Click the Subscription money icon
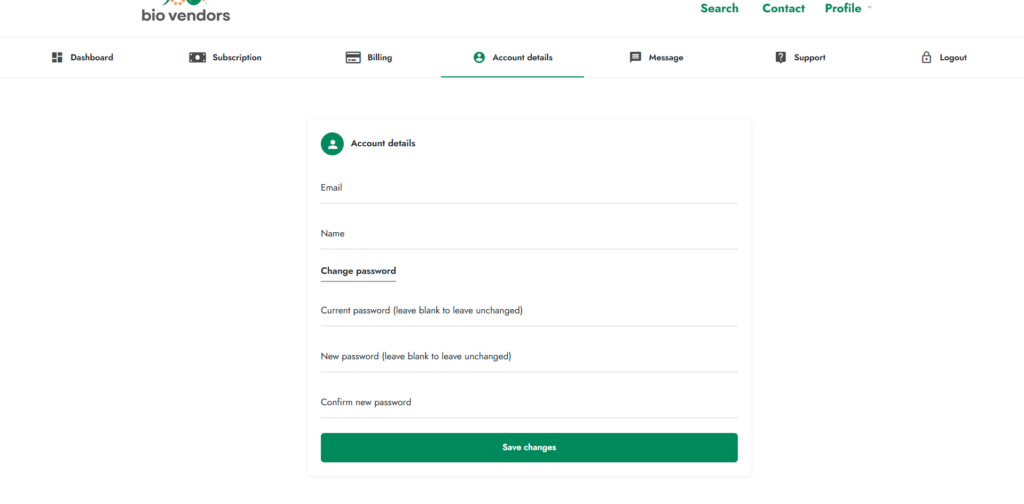Viewport: 1024px width, 504px height. (197, 57)
